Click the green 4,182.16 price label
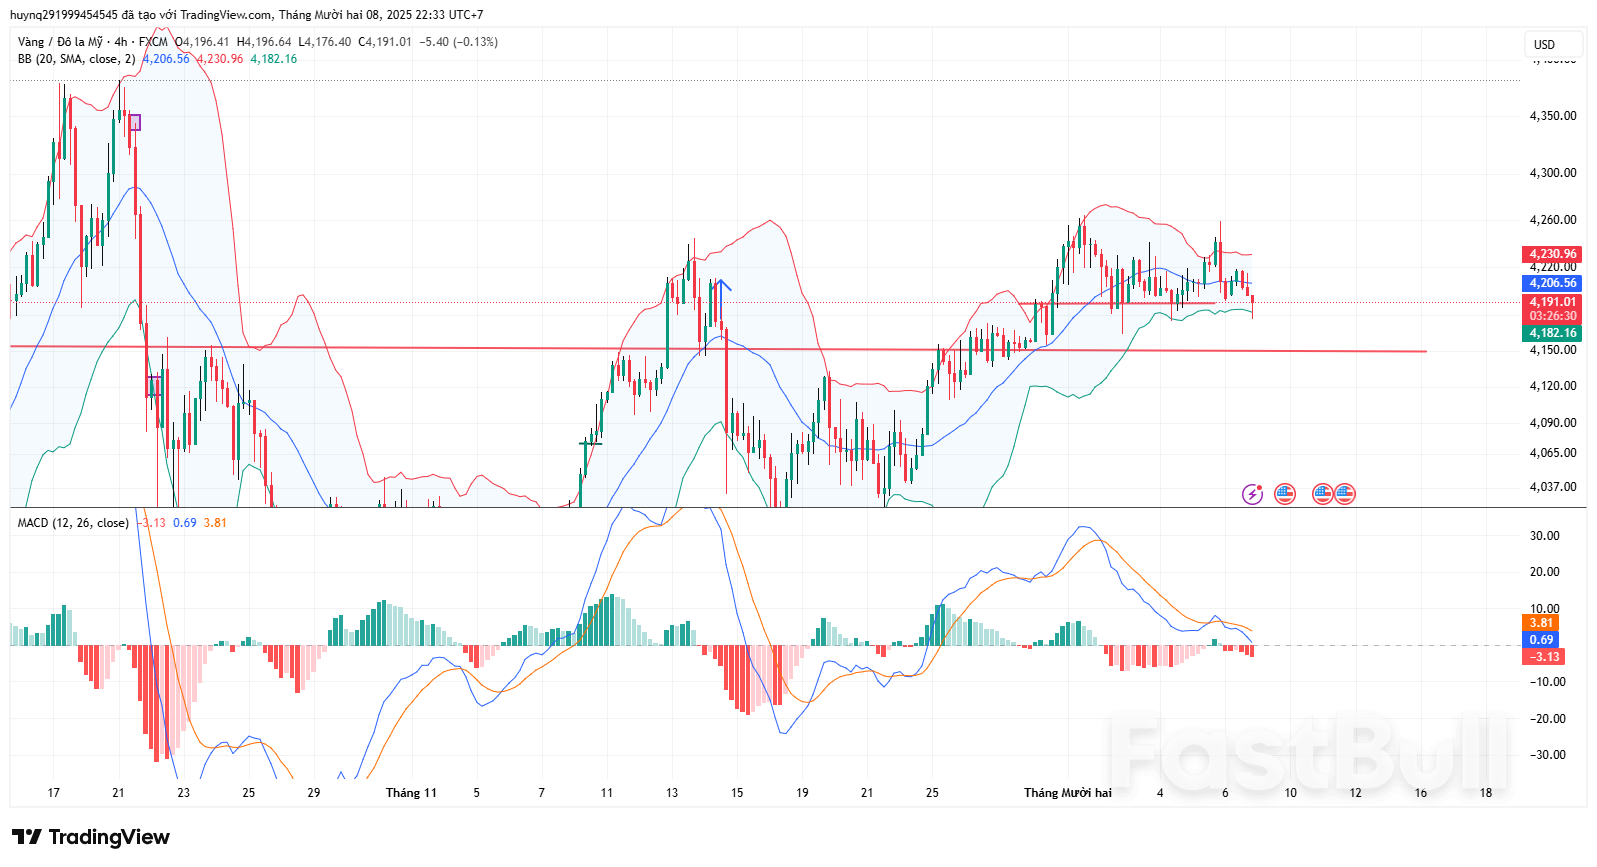The image size is (1597, 867). click(x=1552, y=333)
